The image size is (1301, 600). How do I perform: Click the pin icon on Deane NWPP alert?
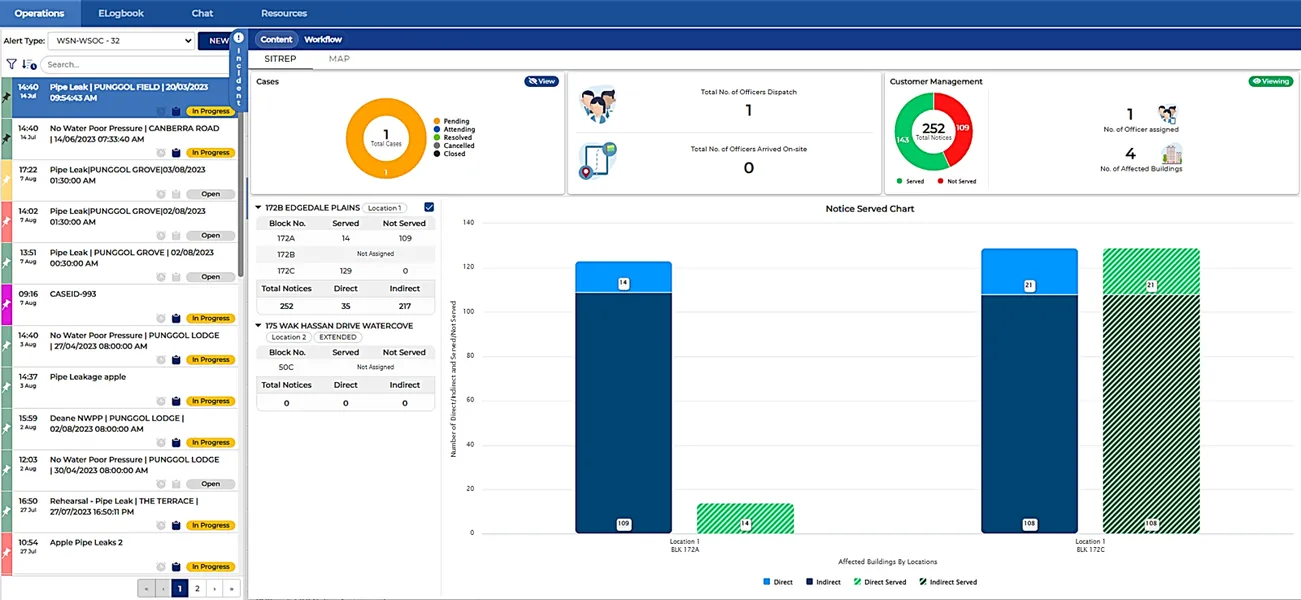point(6,429)
